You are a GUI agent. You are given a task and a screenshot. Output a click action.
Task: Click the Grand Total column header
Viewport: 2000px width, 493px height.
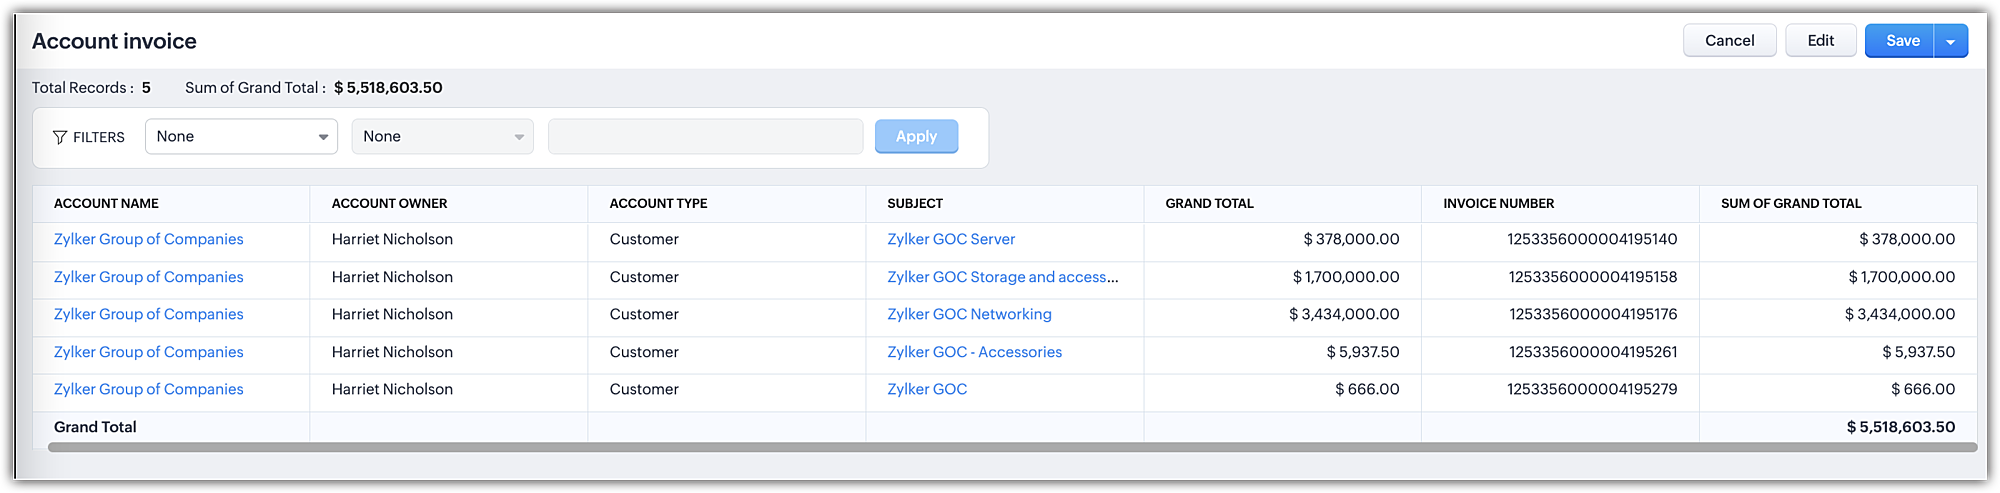point(1209,203)
